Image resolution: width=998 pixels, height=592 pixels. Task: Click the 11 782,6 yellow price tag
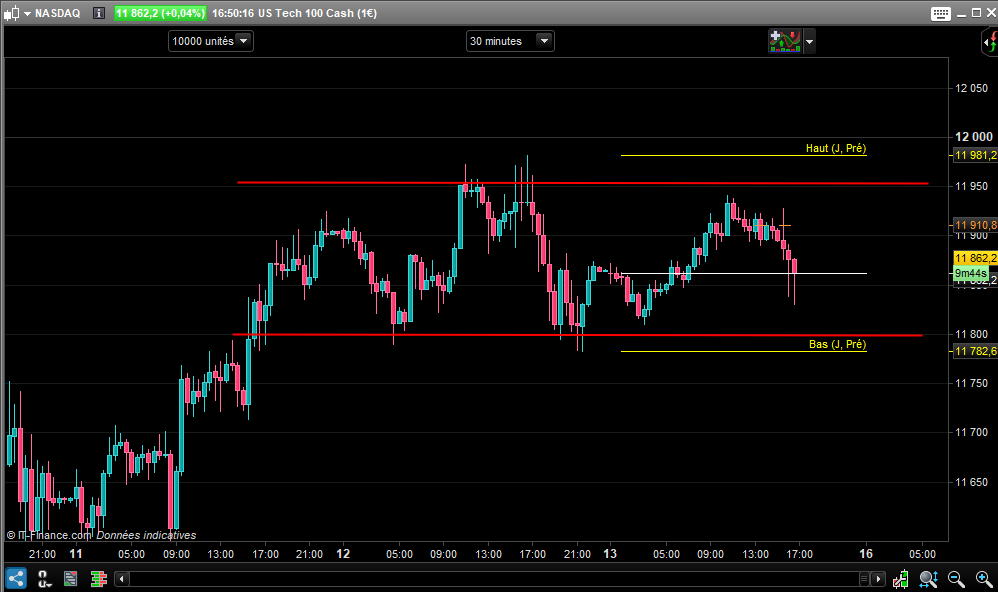975,351
